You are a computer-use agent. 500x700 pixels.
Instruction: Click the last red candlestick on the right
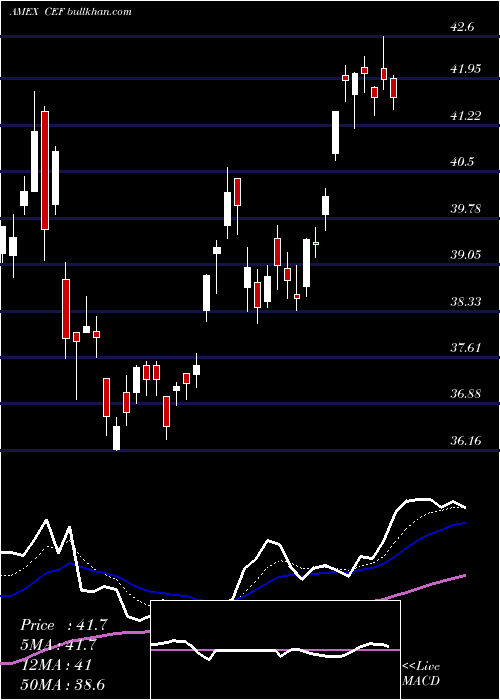(x=393, y=88)
